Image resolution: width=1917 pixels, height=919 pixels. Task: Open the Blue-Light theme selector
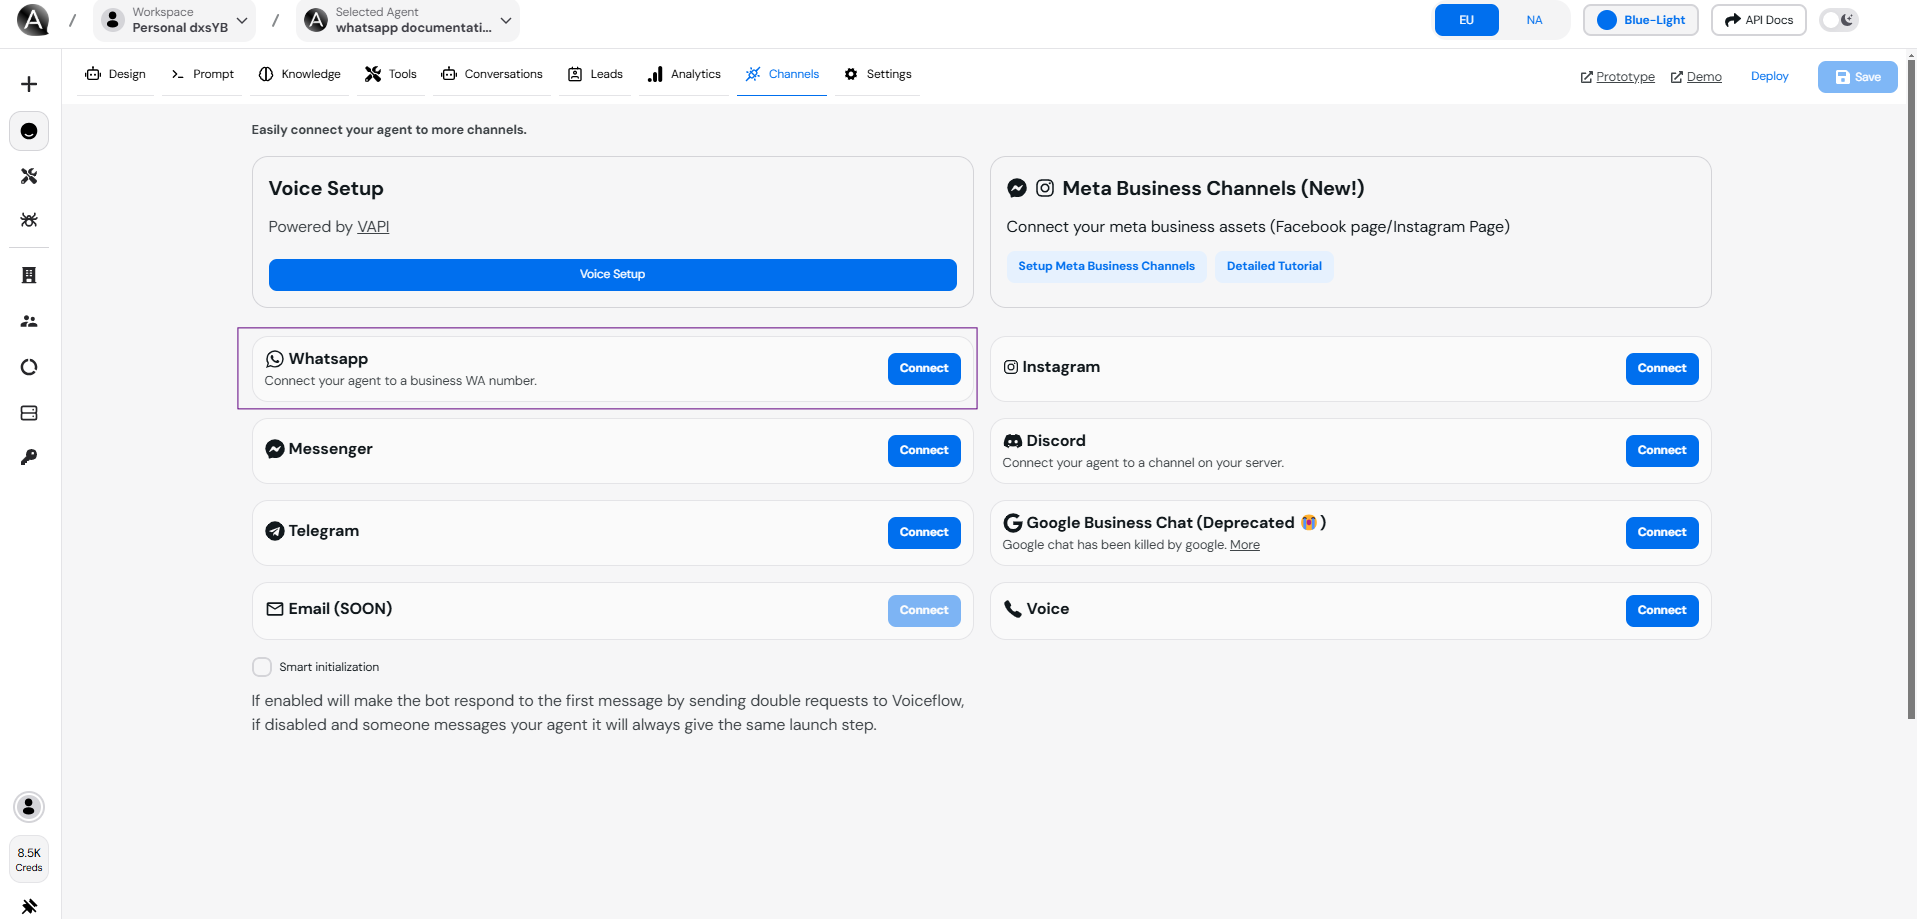click(1639, 19)
